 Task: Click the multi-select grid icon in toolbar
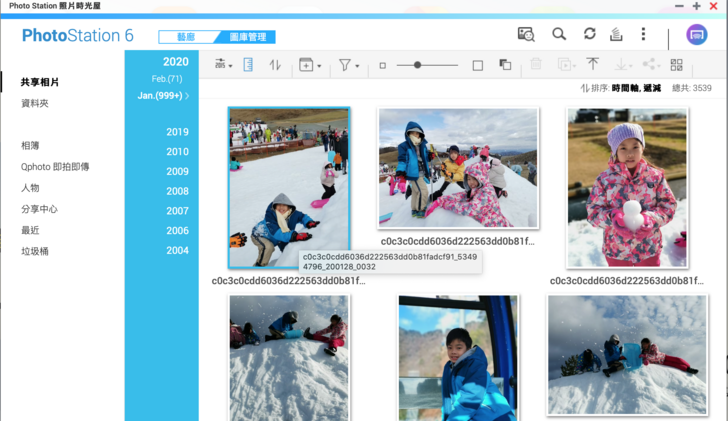click(x=677, y=65)
